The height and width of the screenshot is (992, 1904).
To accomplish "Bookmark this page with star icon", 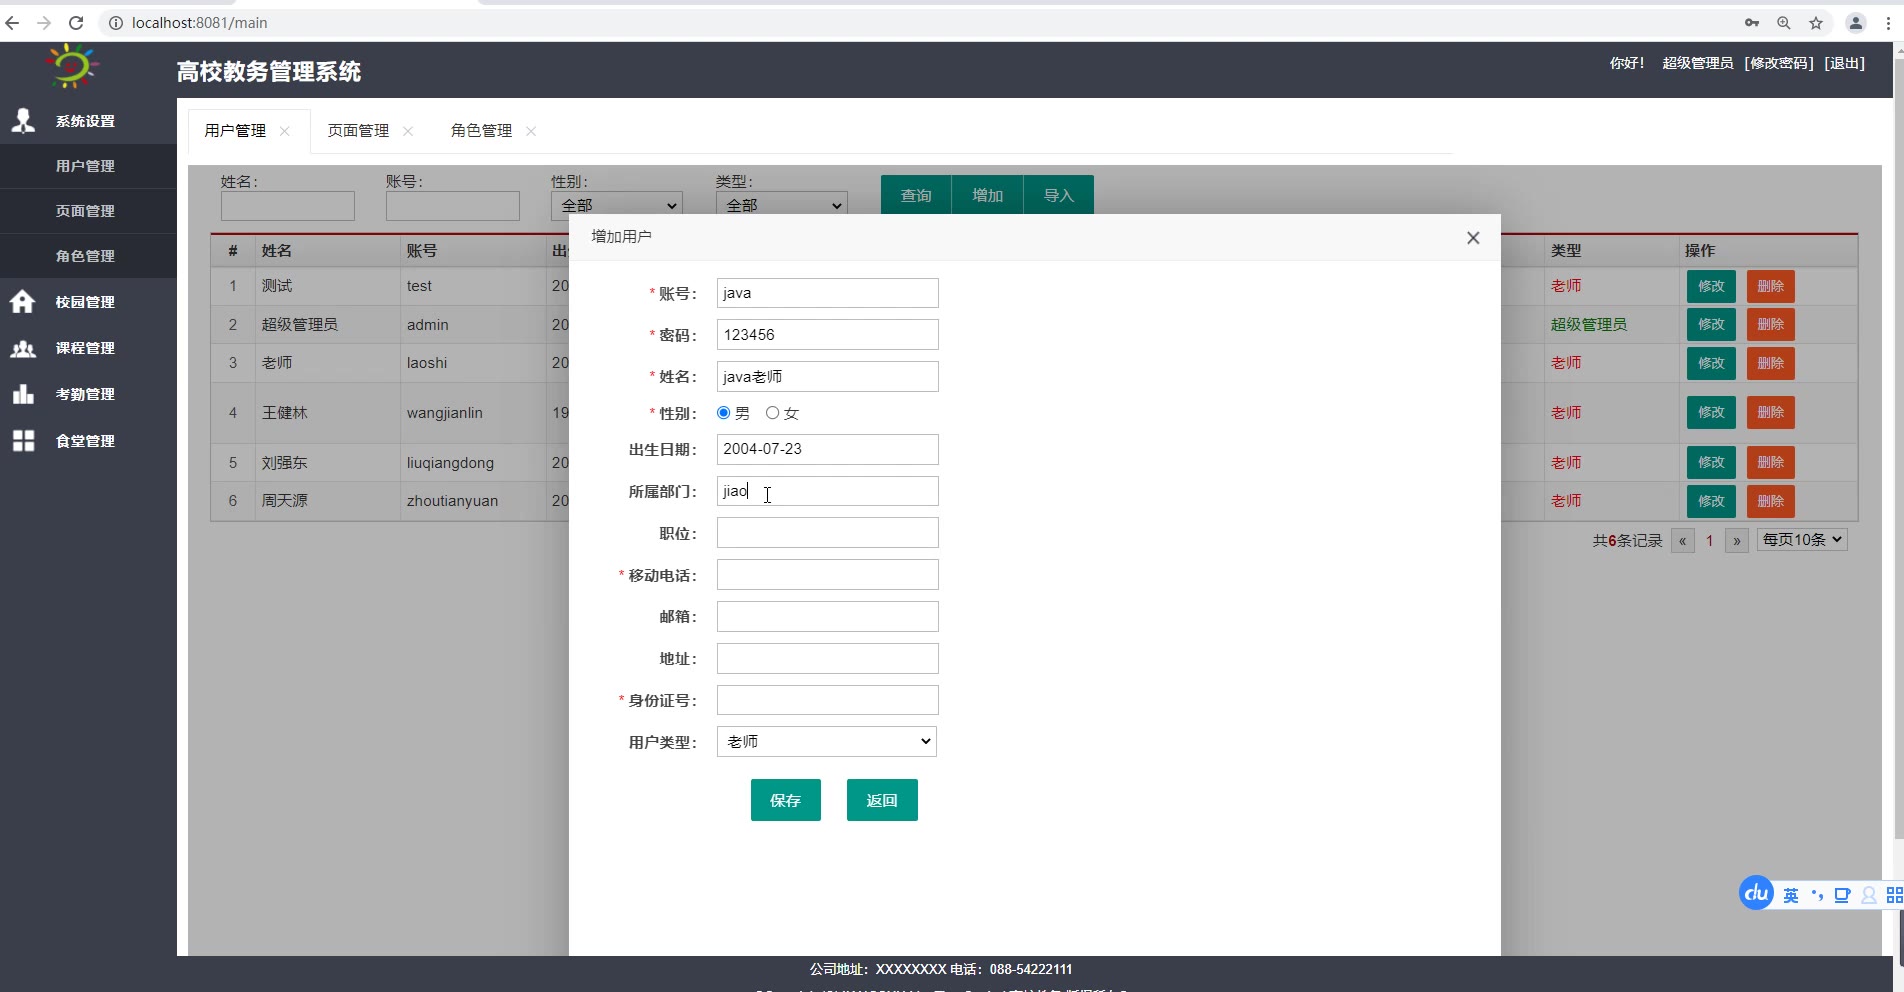I will point(1816,23).
